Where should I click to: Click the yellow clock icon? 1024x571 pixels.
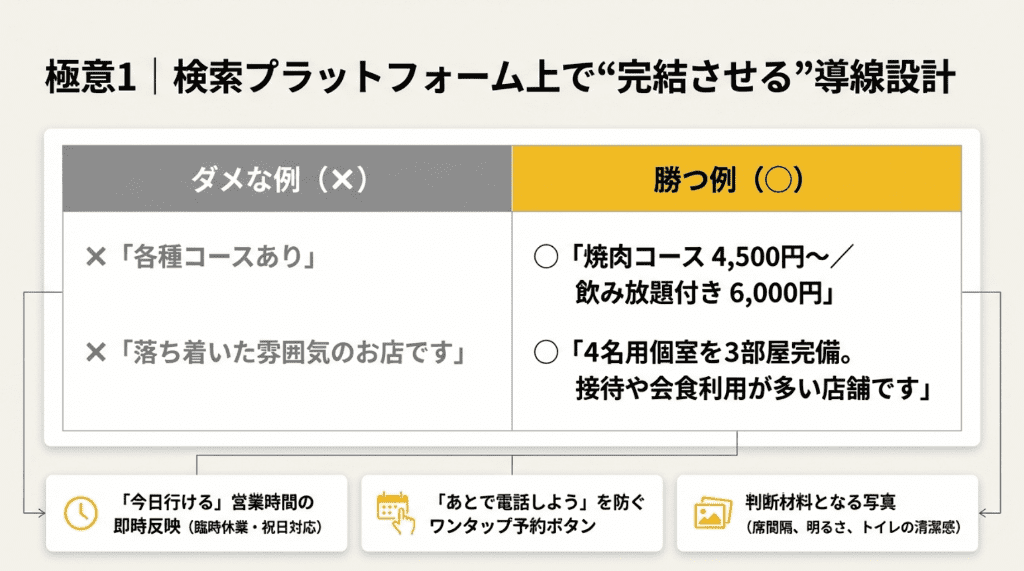(79, 512)
